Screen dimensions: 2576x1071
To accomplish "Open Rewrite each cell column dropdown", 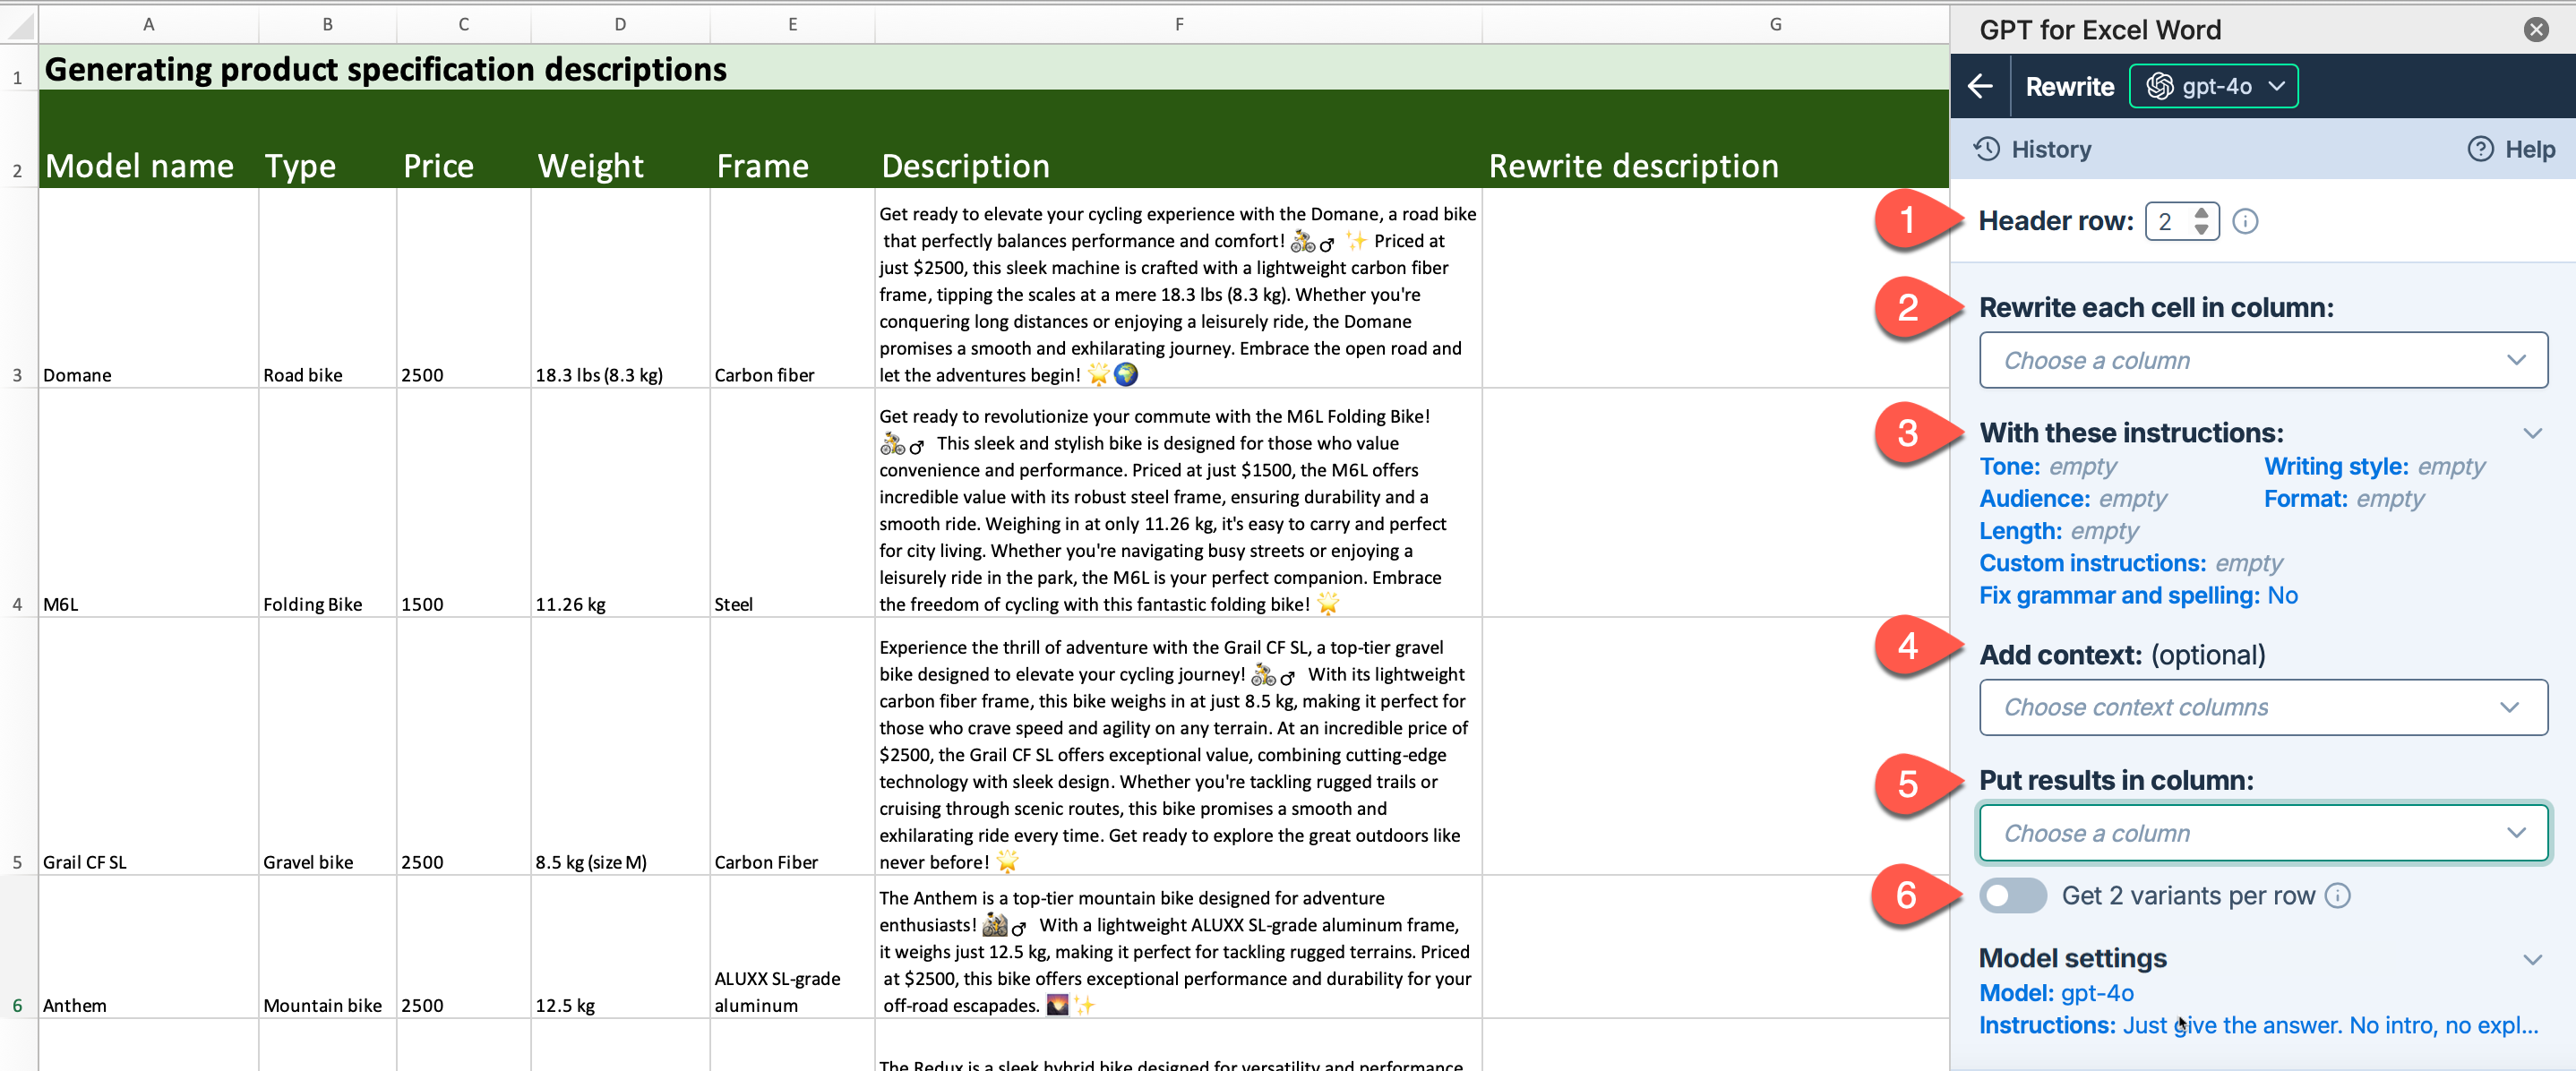I will [2262, 360].
